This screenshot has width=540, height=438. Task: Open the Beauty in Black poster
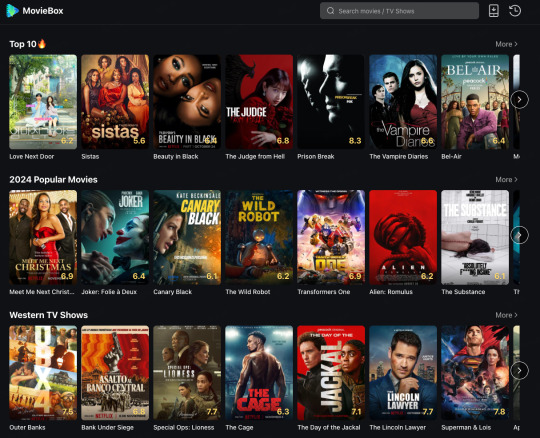187,102
